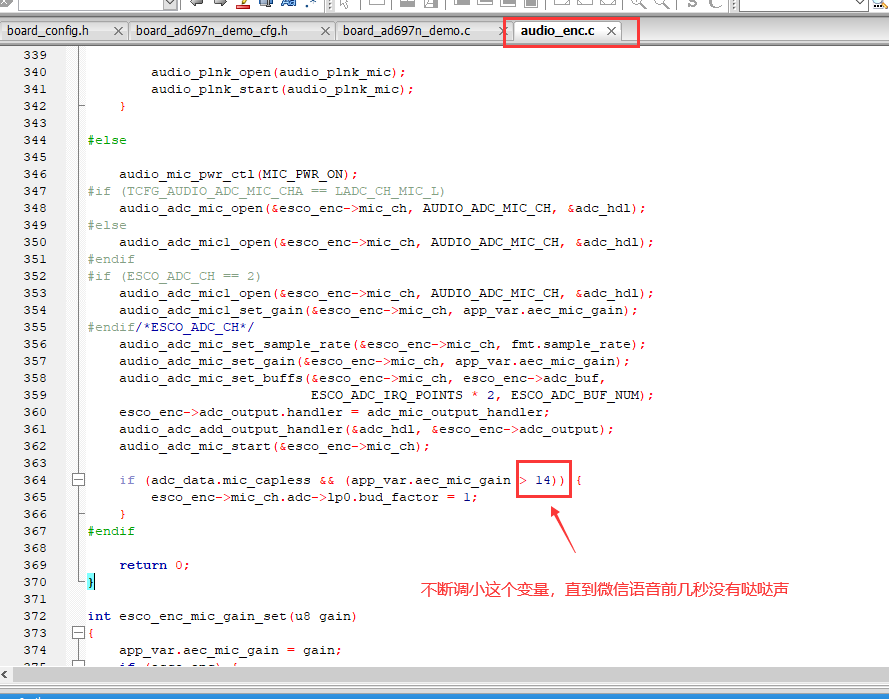Switch to the board_config.h tab
This screenshot has height=699, width=889.
pos(48,31)
